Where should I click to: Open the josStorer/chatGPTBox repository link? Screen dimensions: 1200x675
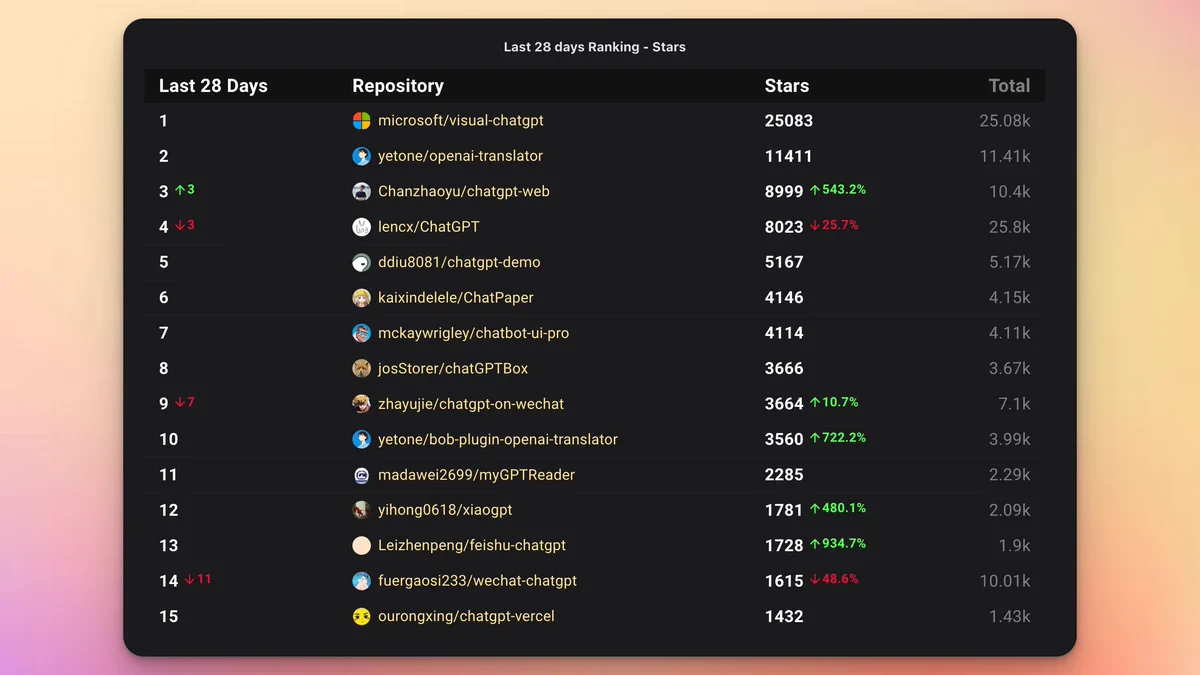click(453, 369)
